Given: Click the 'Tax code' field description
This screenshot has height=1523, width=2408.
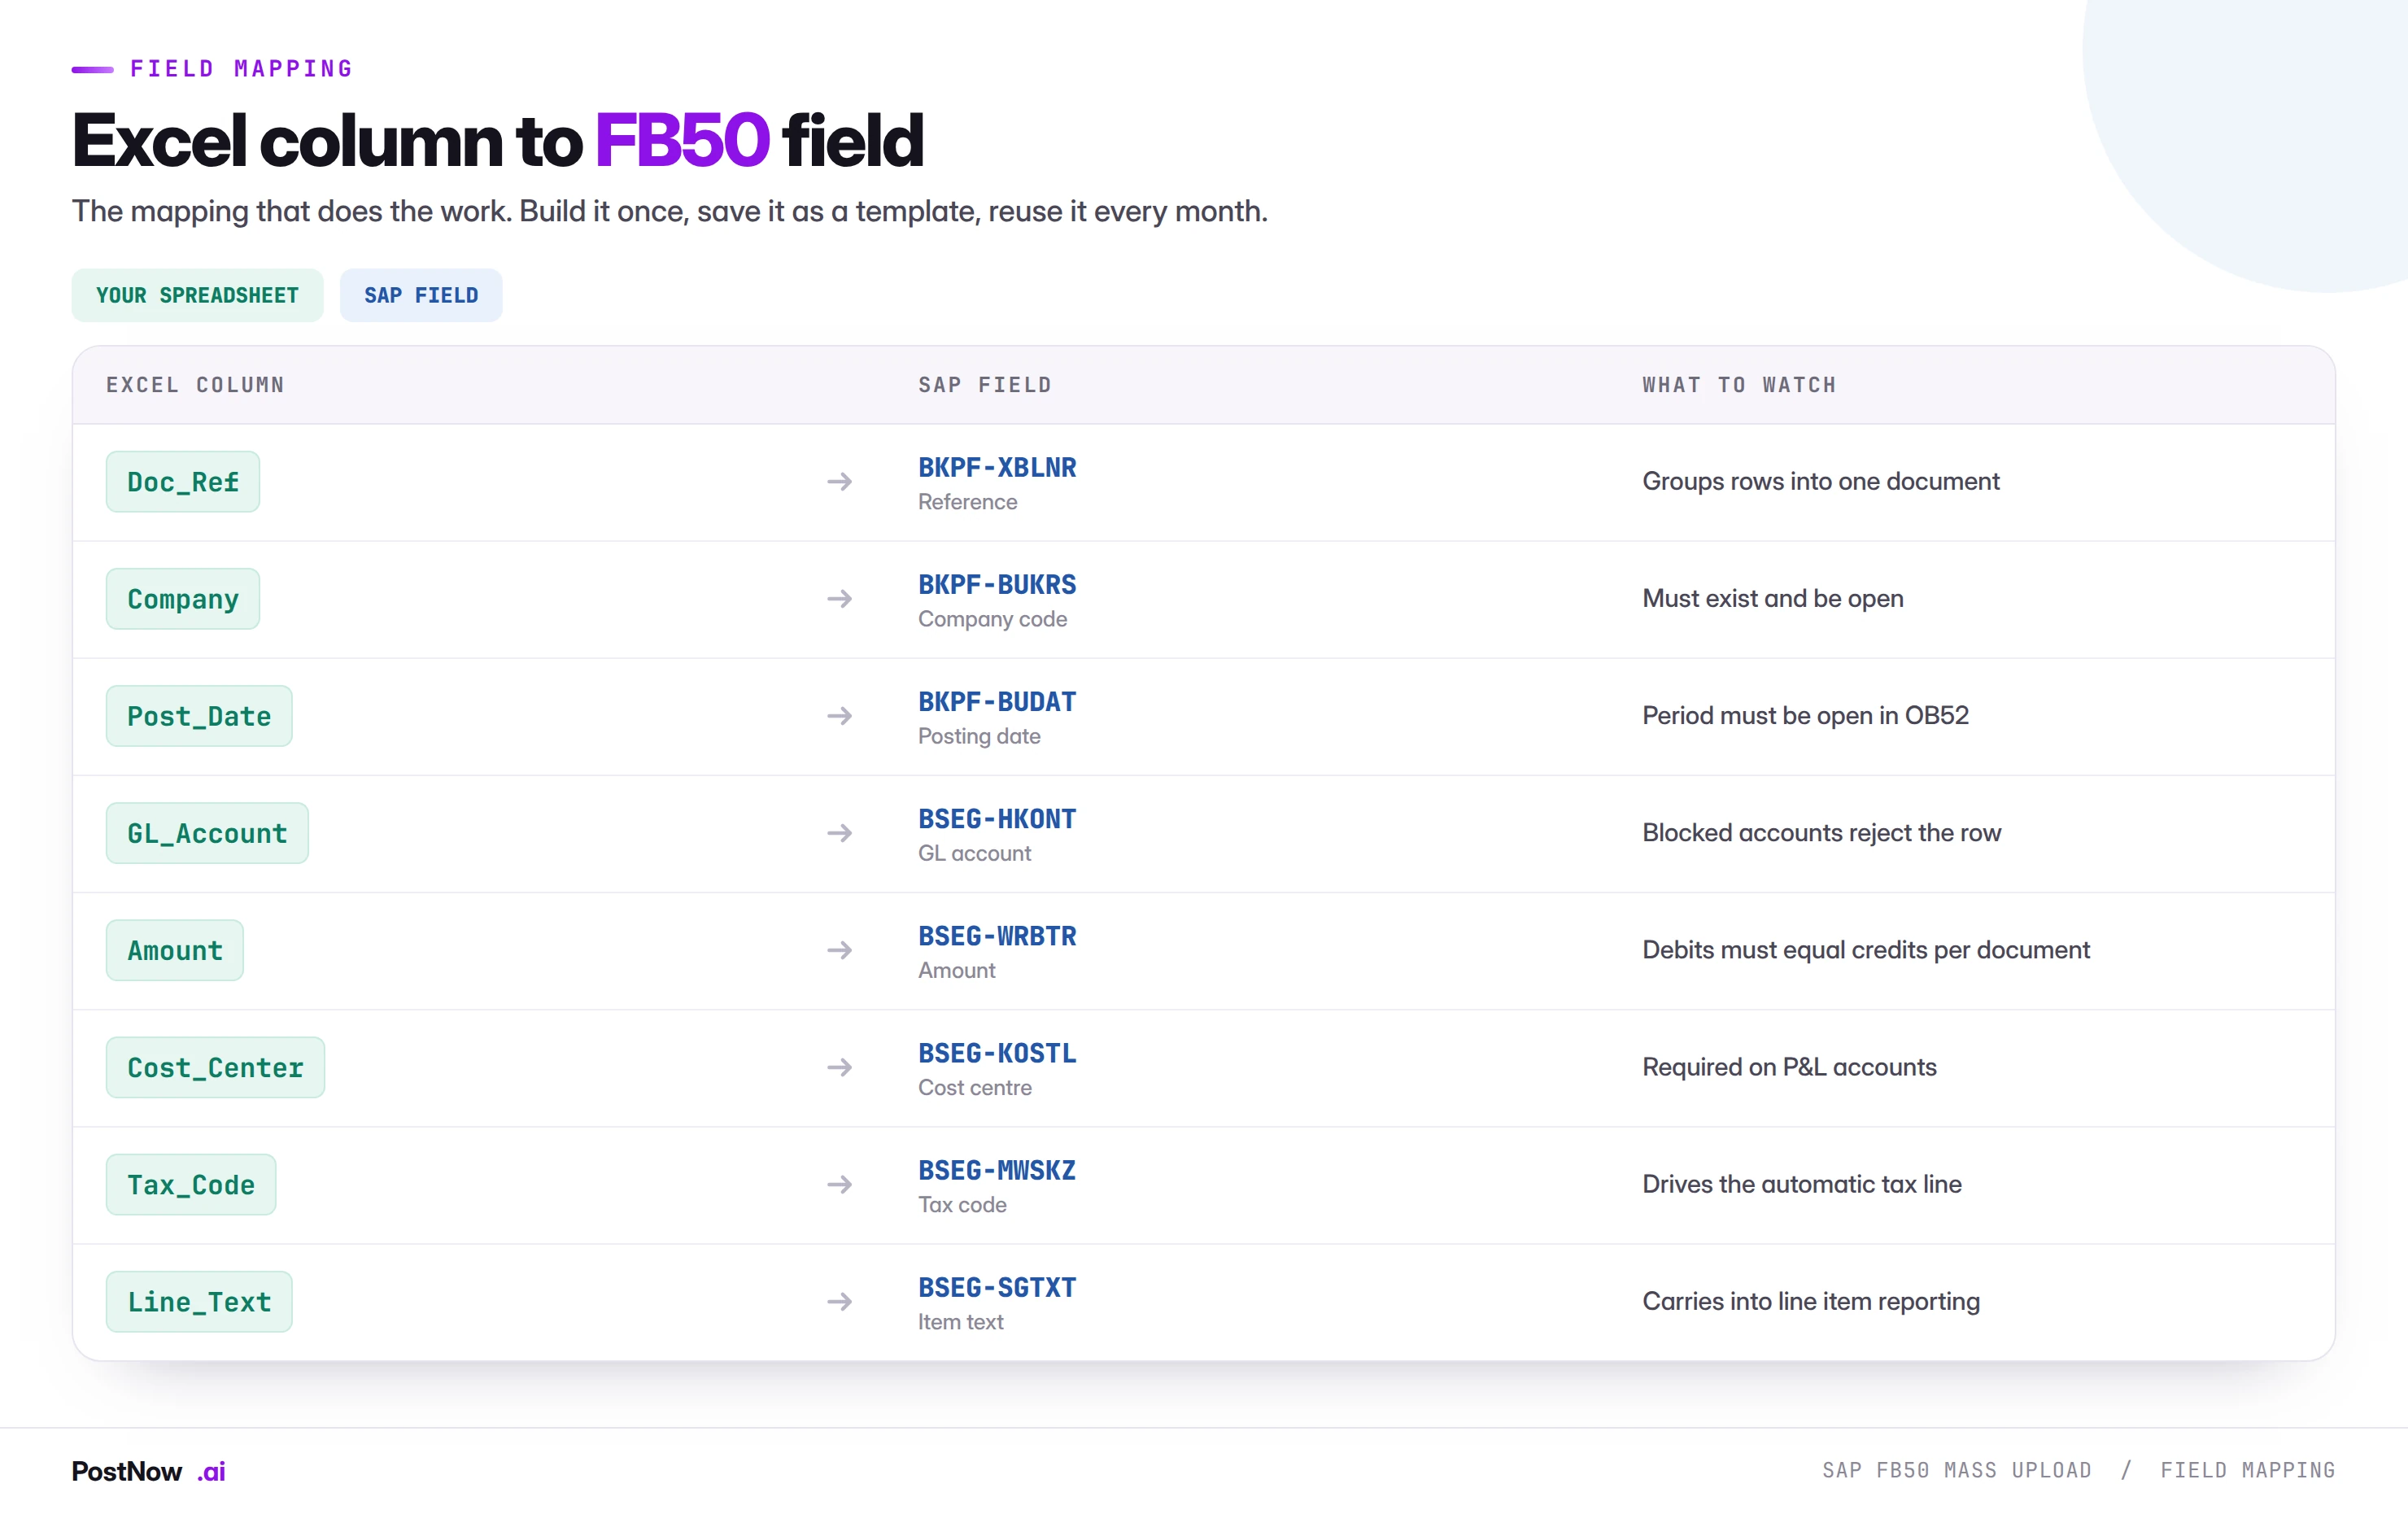Looking at the screenshot, I should coord(962,1204).
